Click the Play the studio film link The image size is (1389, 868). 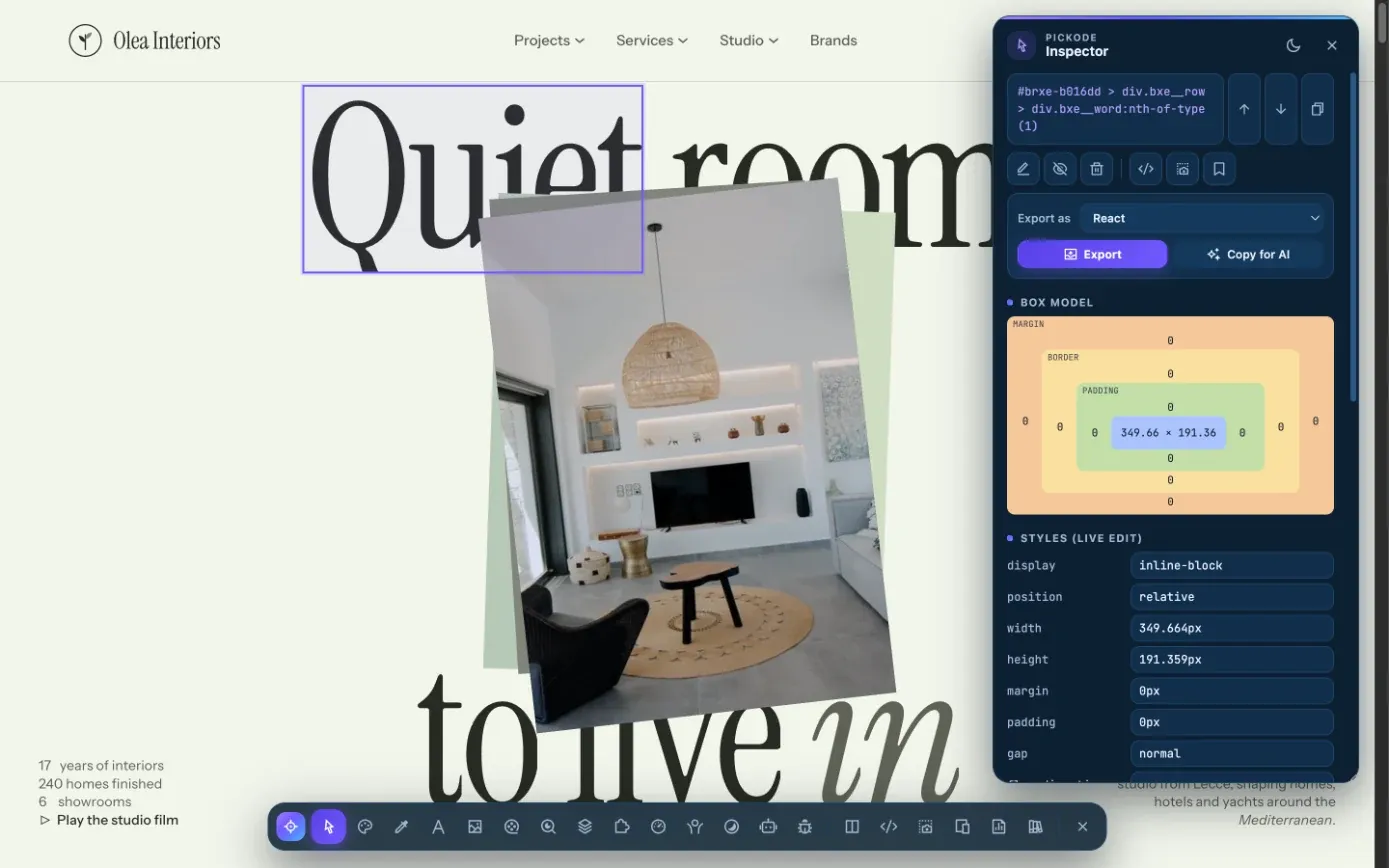[x=109, y=820]
